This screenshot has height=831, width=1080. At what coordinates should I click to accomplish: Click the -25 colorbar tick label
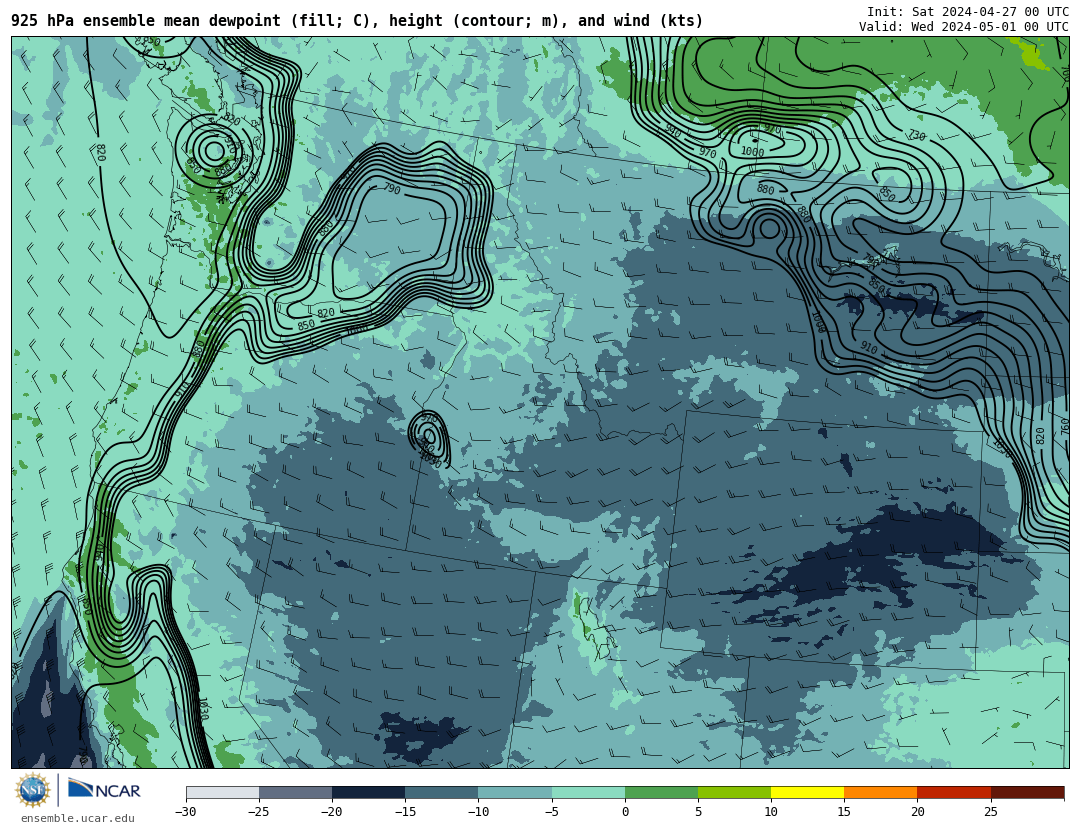coord(258,812)
